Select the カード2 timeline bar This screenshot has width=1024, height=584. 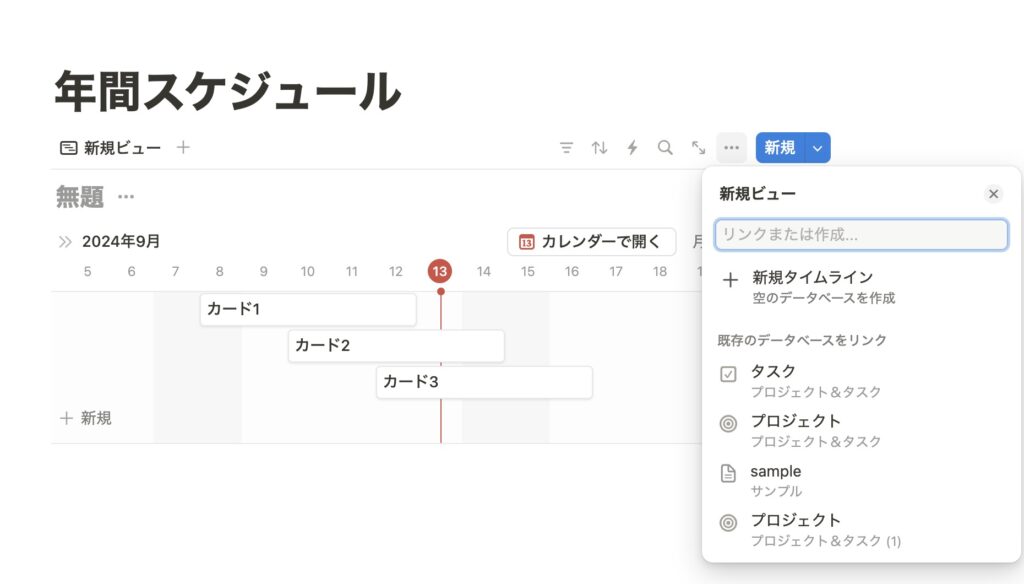click(x=396, y=346)
